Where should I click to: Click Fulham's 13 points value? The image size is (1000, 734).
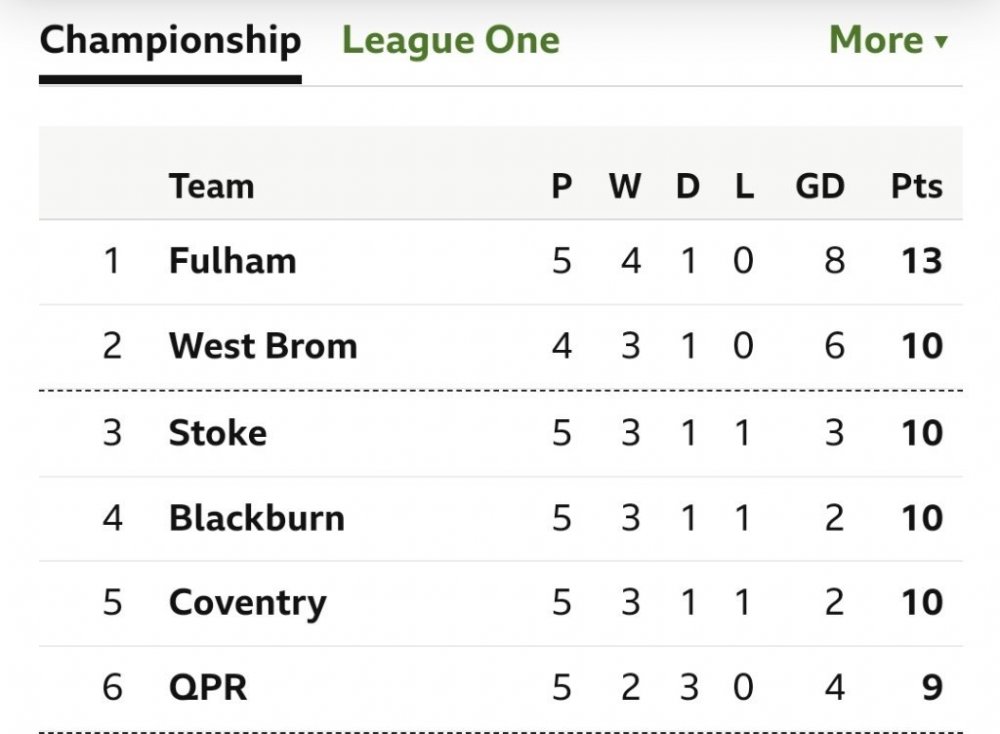click(x=920, y=261)
